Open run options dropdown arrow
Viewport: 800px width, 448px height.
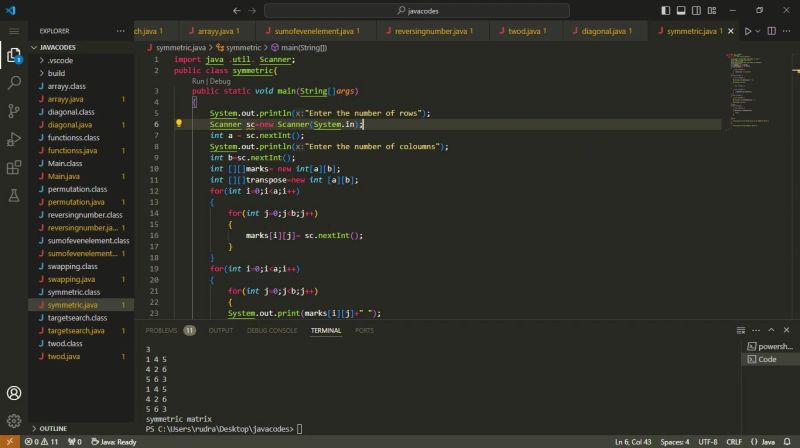[x=758, y=31]
